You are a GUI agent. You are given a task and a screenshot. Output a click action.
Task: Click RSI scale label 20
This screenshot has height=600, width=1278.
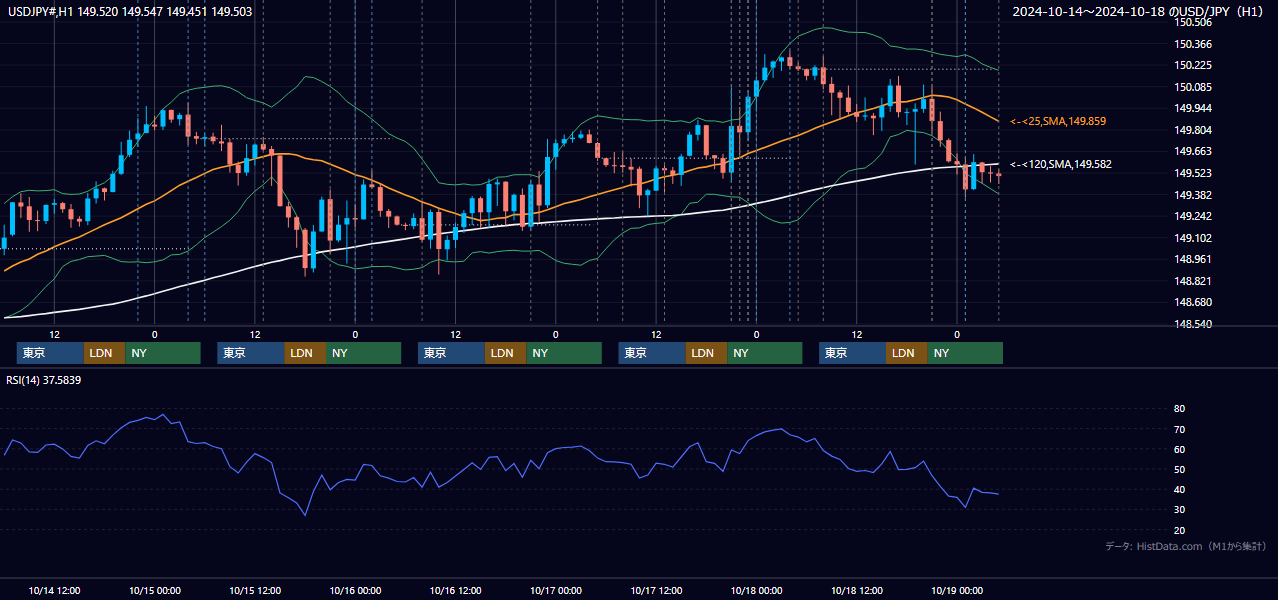(x=1180, y=530)
